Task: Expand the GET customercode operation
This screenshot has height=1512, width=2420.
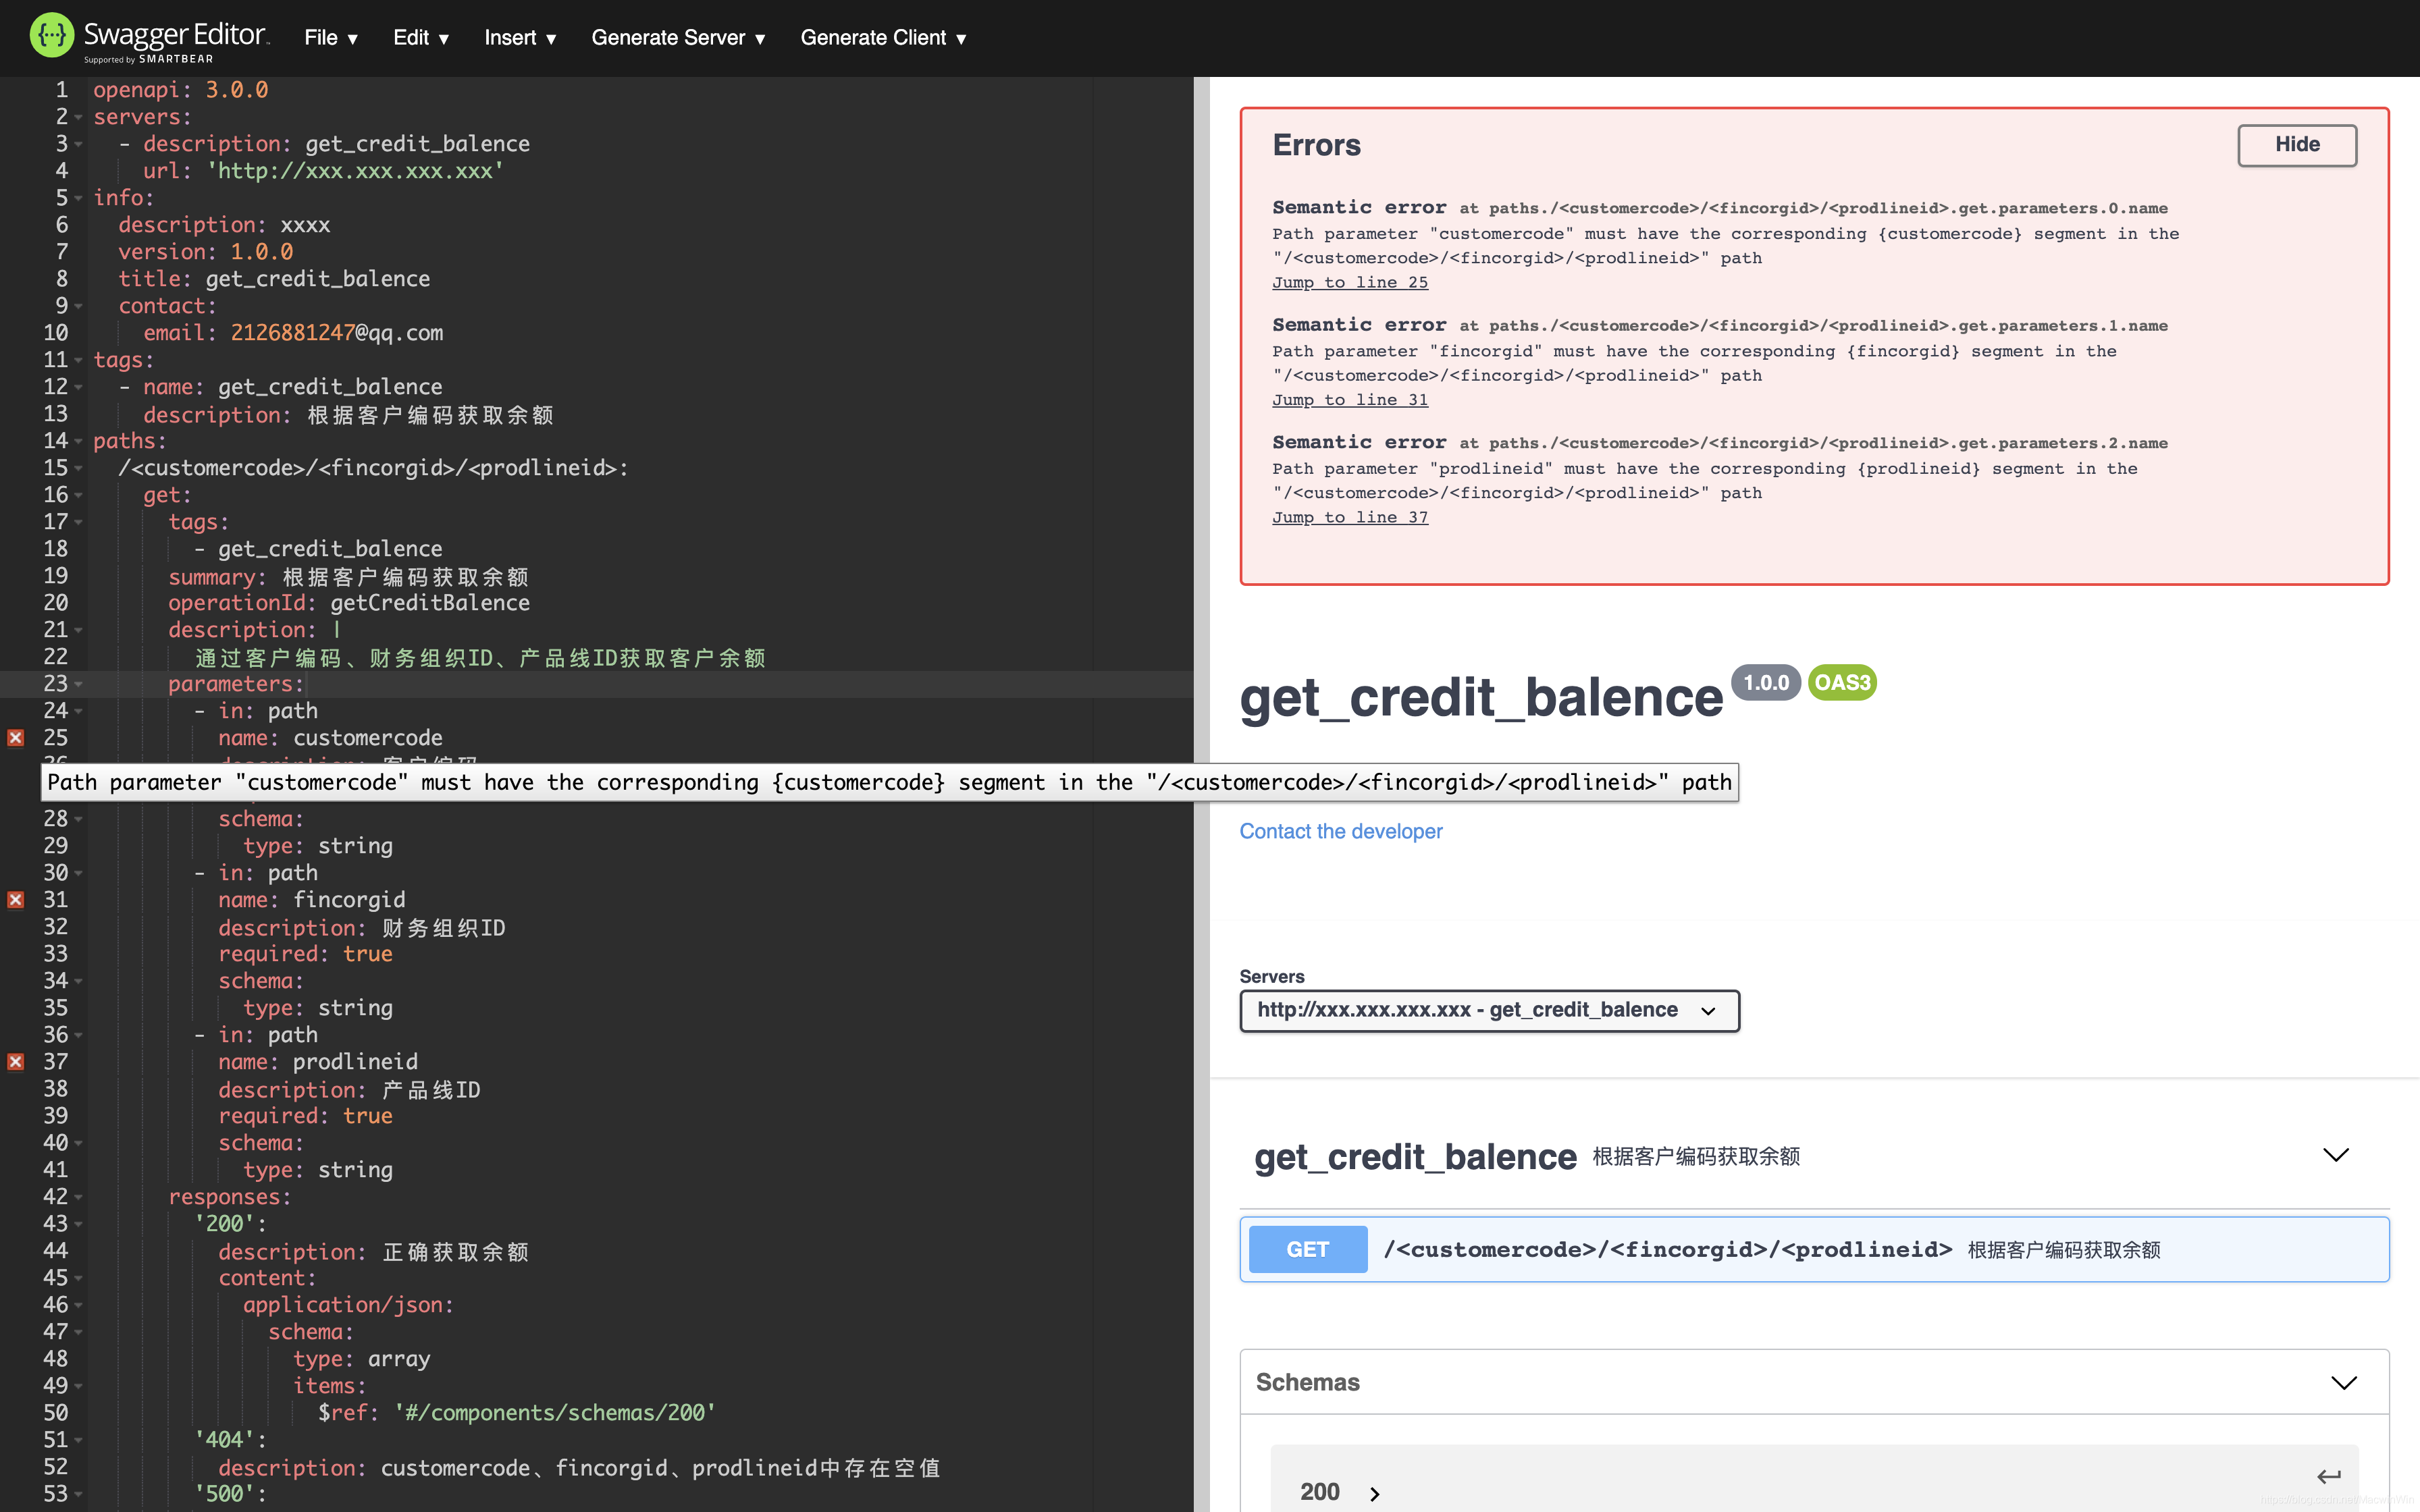Action: tap(1814, 1249)
